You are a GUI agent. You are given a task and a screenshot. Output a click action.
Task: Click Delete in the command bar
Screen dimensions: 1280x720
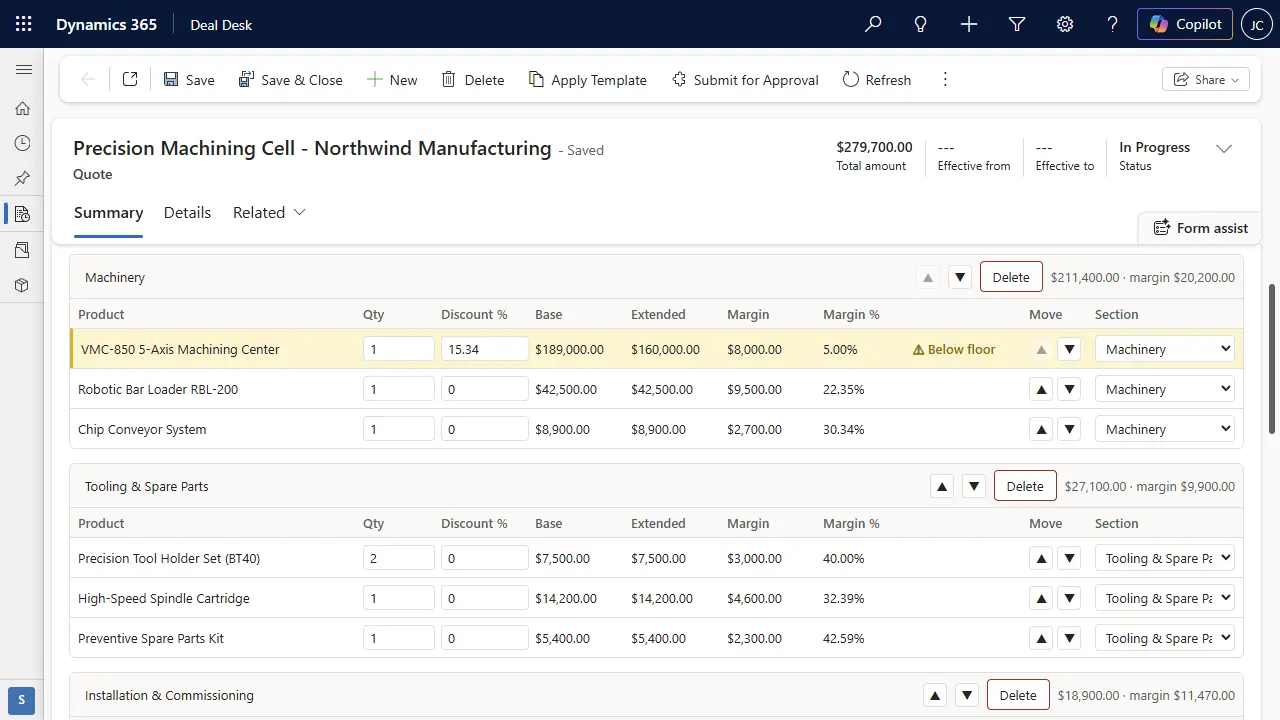pos(473,79)
